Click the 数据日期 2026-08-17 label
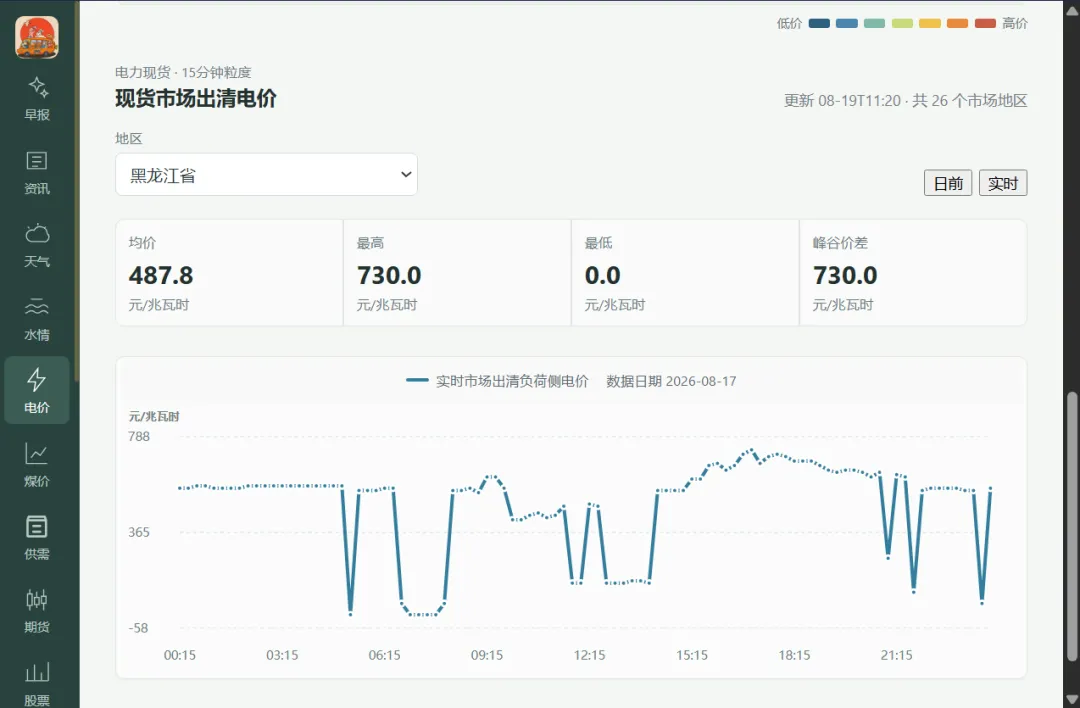The image size is (1080, 708). [671, 381]
